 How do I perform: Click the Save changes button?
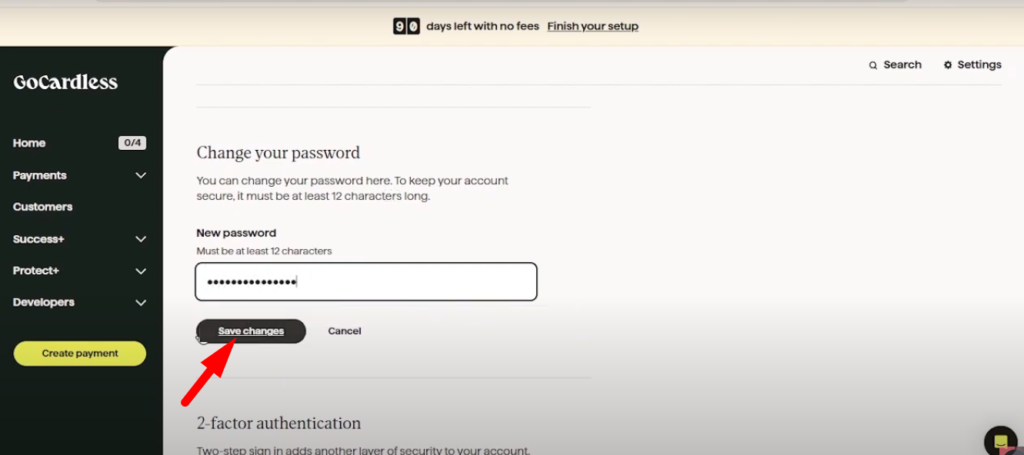pos(251,331)
